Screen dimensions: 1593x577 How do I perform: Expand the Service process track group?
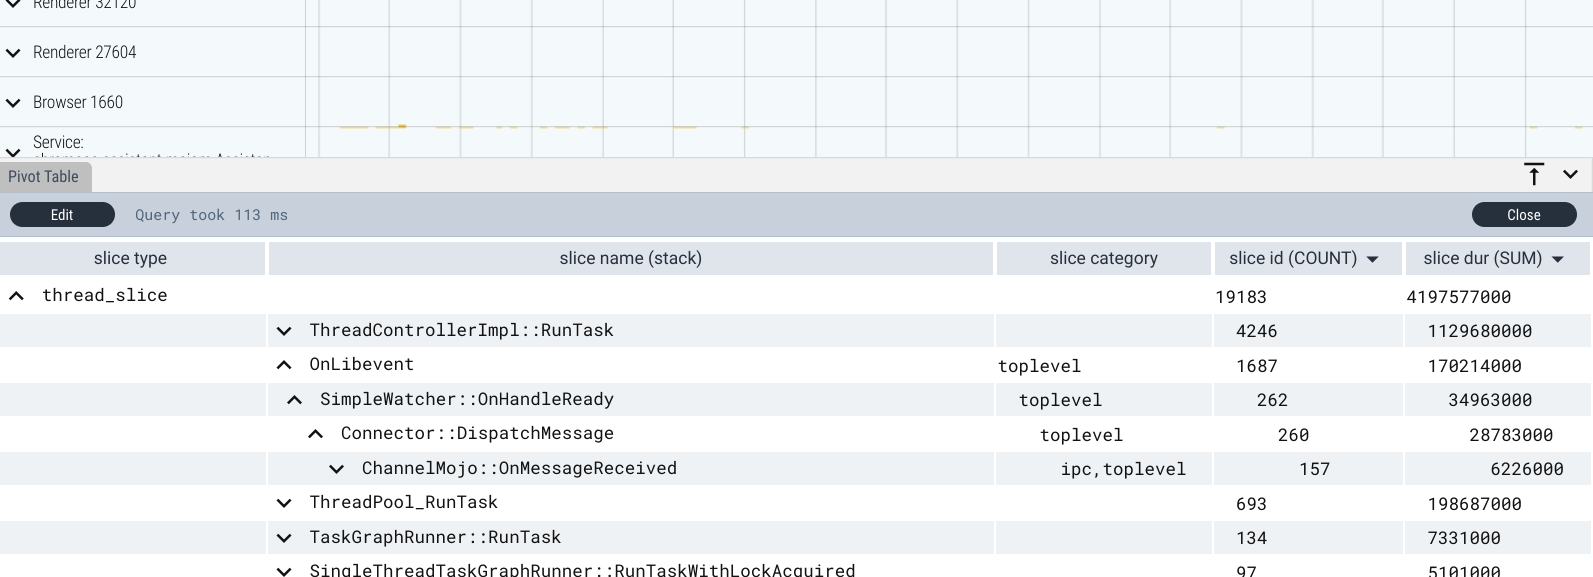[14, 151]
